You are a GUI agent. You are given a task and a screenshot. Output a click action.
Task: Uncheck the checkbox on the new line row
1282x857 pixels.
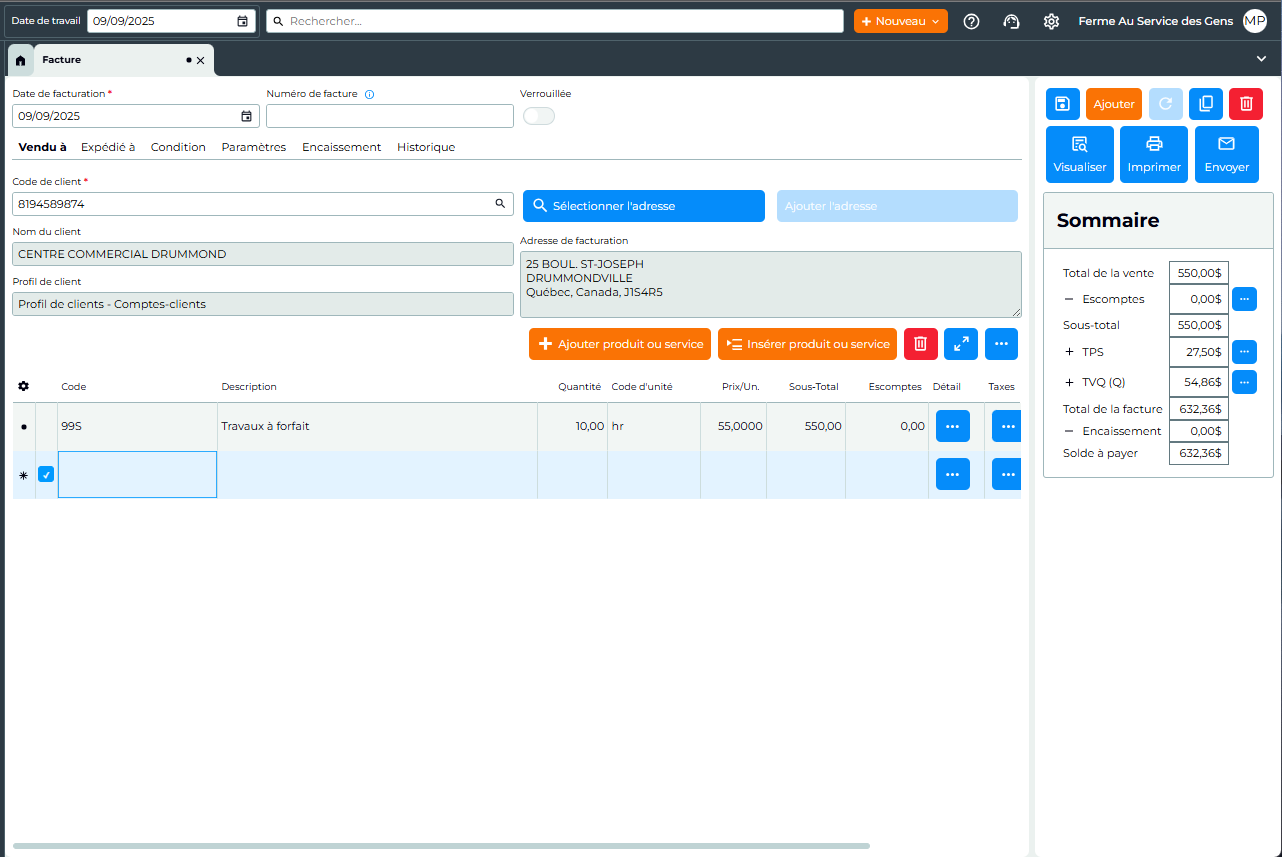pos(46,475)
